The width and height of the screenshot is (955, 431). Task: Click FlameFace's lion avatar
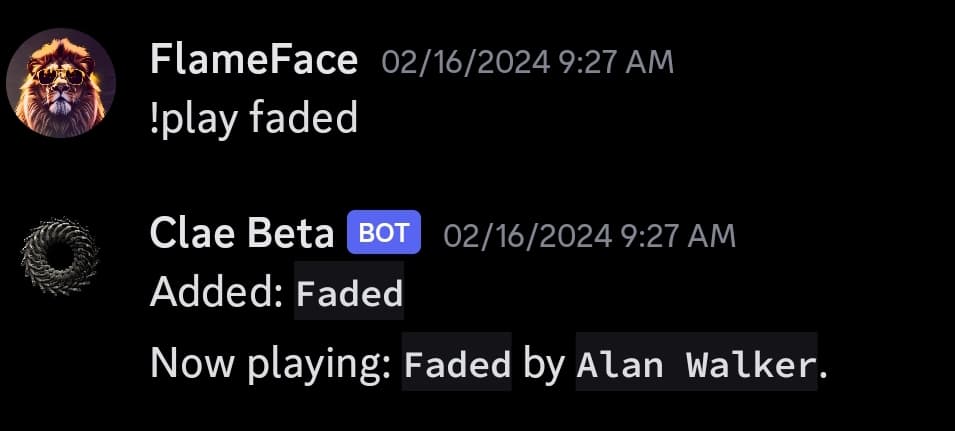point(61,83)
